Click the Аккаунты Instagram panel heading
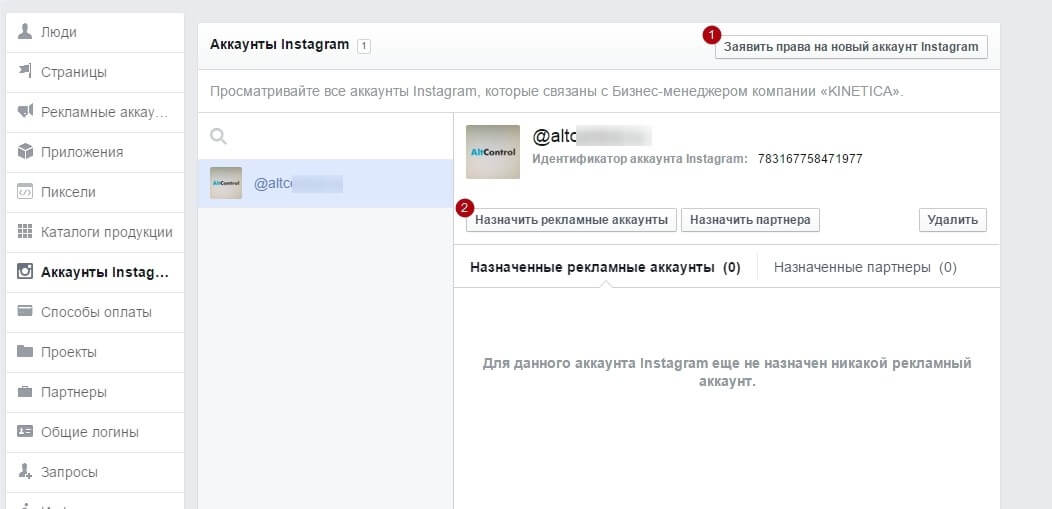This screenshot has width=1052, height=509. (x=279, y=45)
